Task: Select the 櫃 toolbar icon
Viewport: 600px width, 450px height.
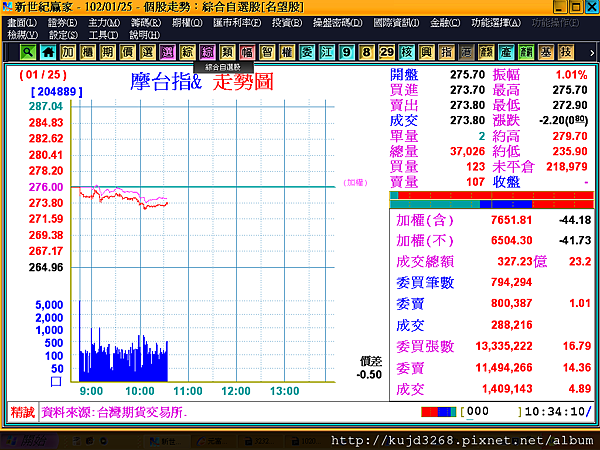Action: [x=88, y=52]
